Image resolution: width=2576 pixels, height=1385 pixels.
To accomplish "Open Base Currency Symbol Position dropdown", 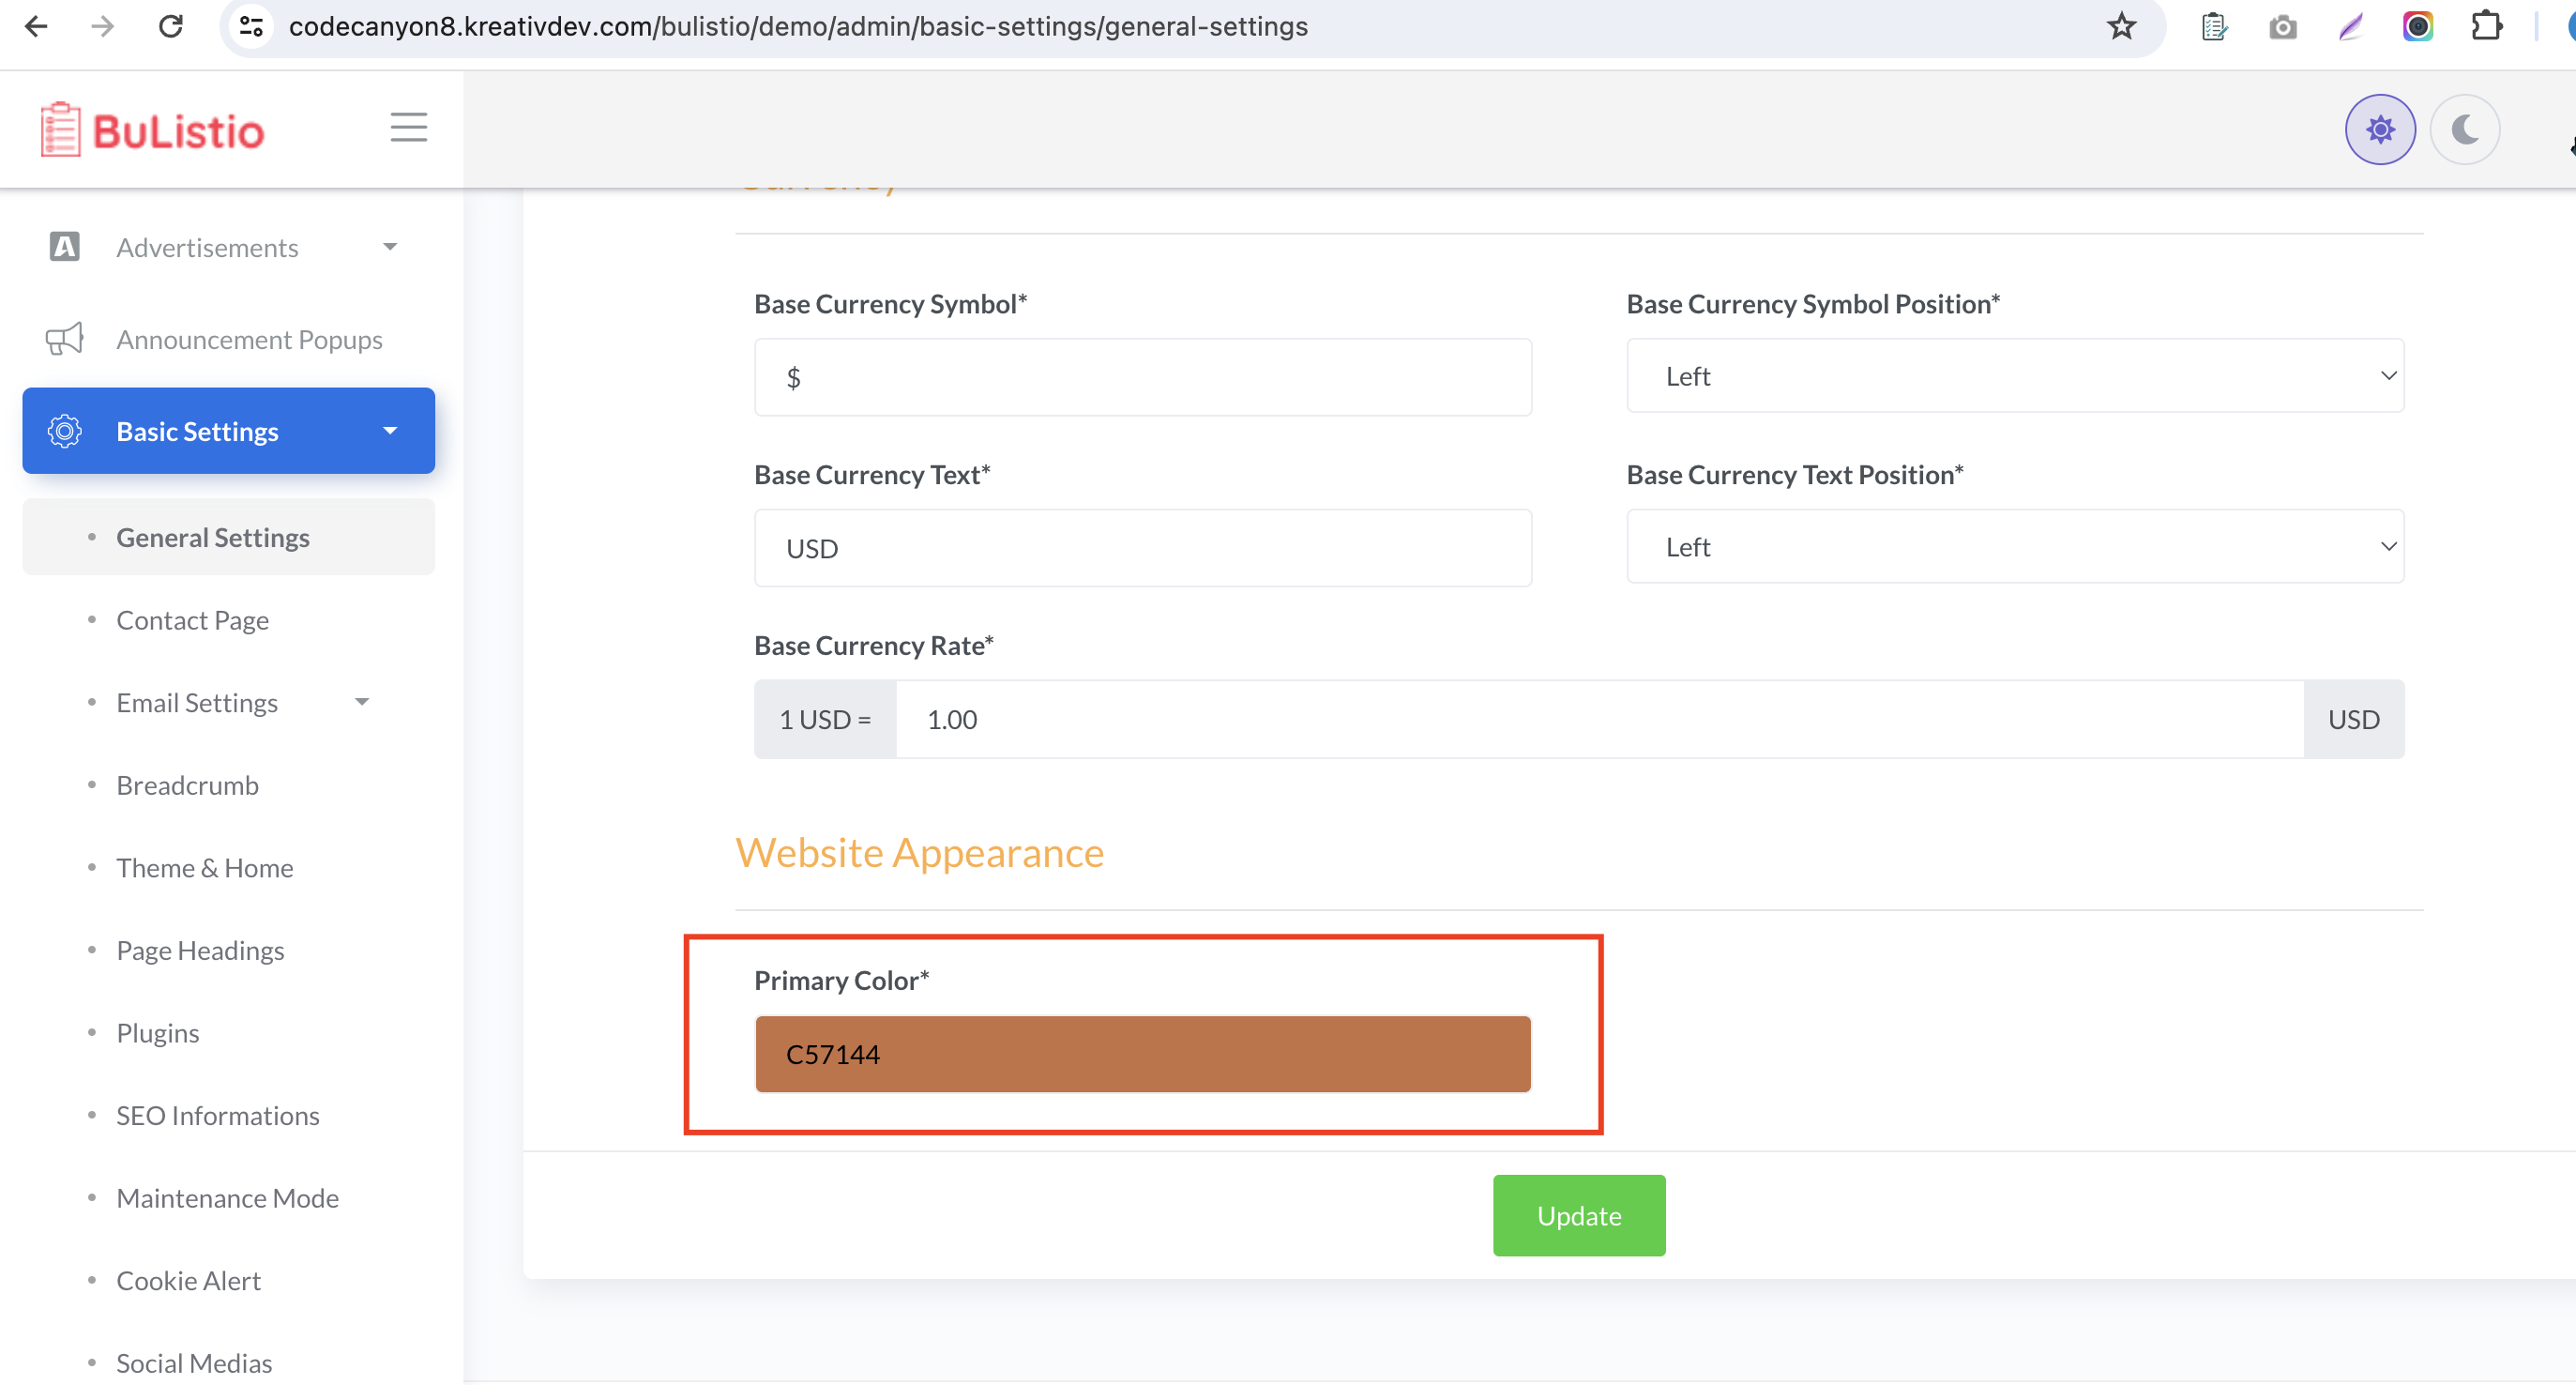I will 2014,376.
